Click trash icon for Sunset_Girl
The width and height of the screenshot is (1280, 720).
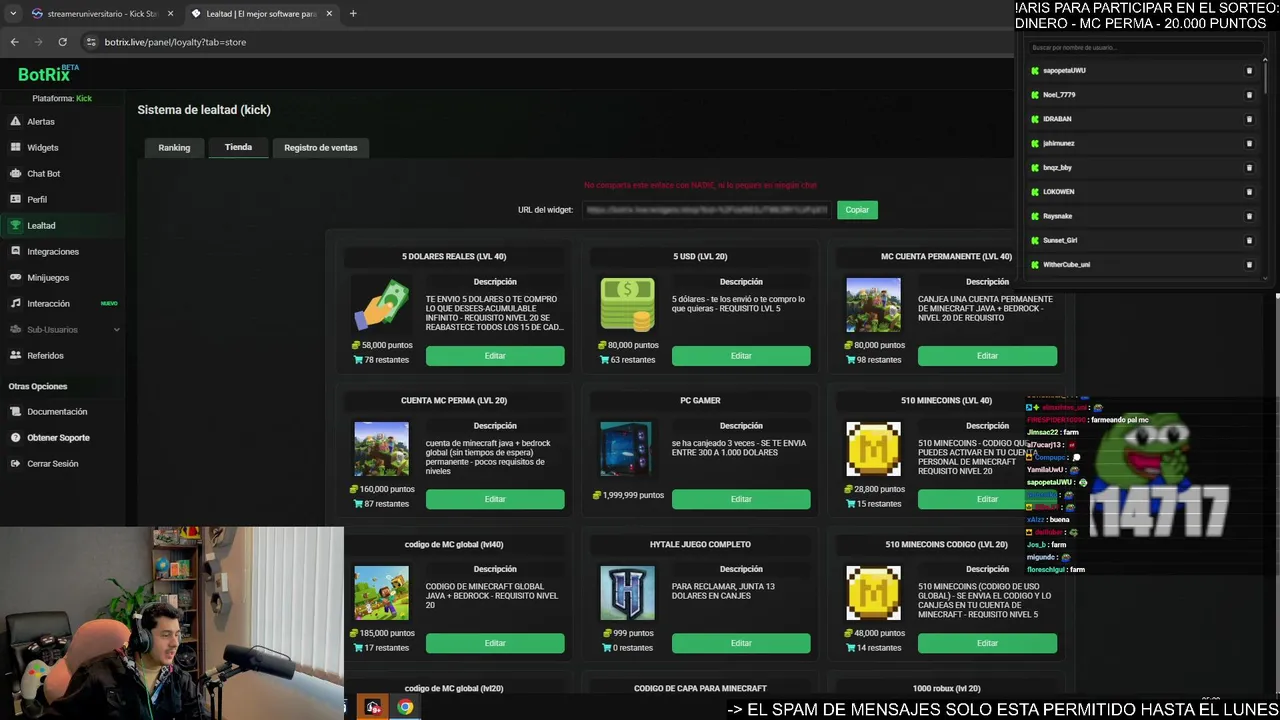(1249, 240)
